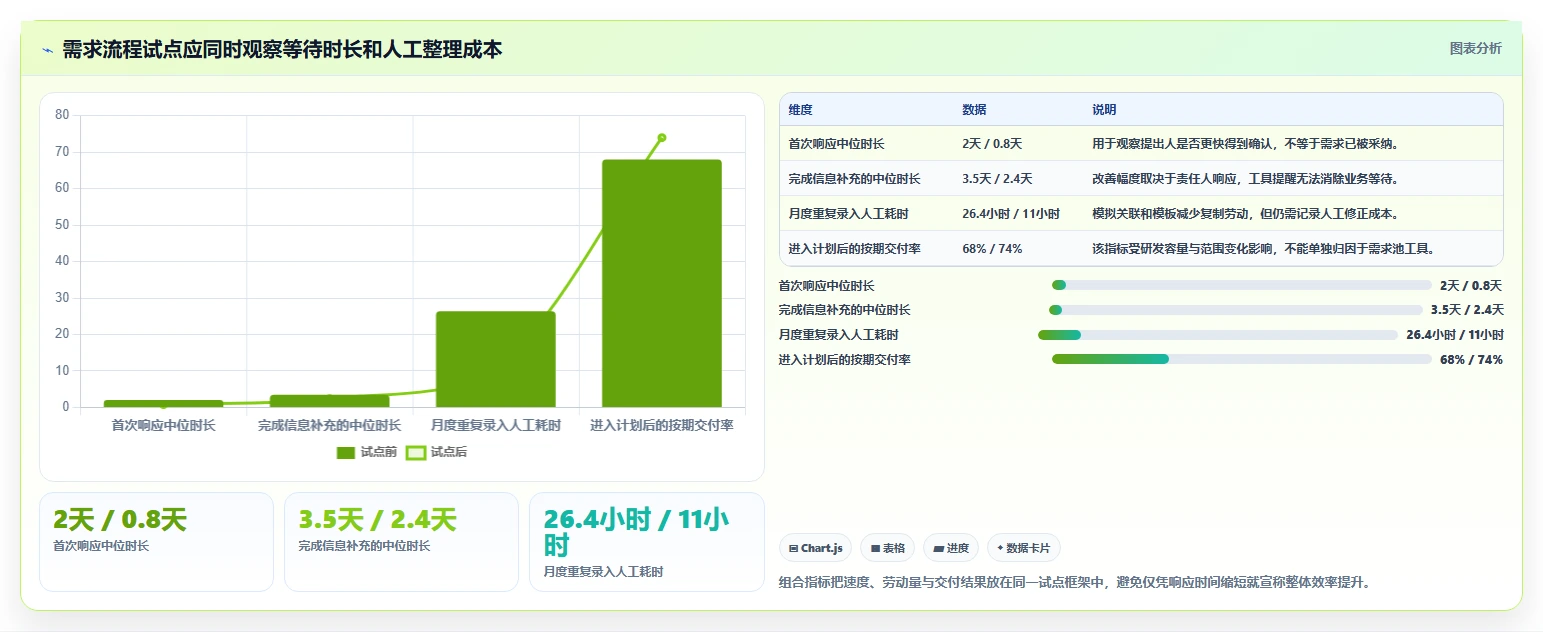The width and height of the screenshot is (1543, 632).
Task: Click the 进入计划后的按期交付率 progress bar
Action: pyautogui.click(x=1242, y=359)
